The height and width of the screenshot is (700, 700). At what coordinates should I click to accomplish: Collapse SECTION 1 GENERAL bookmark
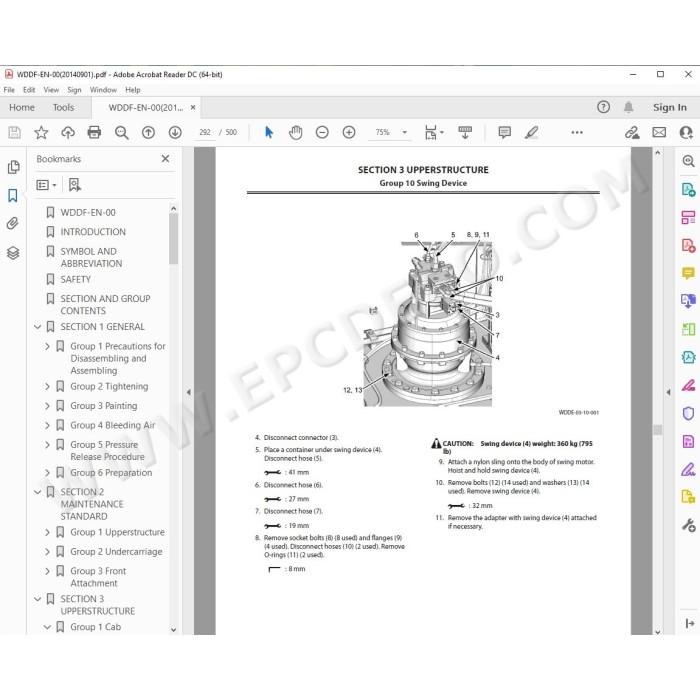38,327
